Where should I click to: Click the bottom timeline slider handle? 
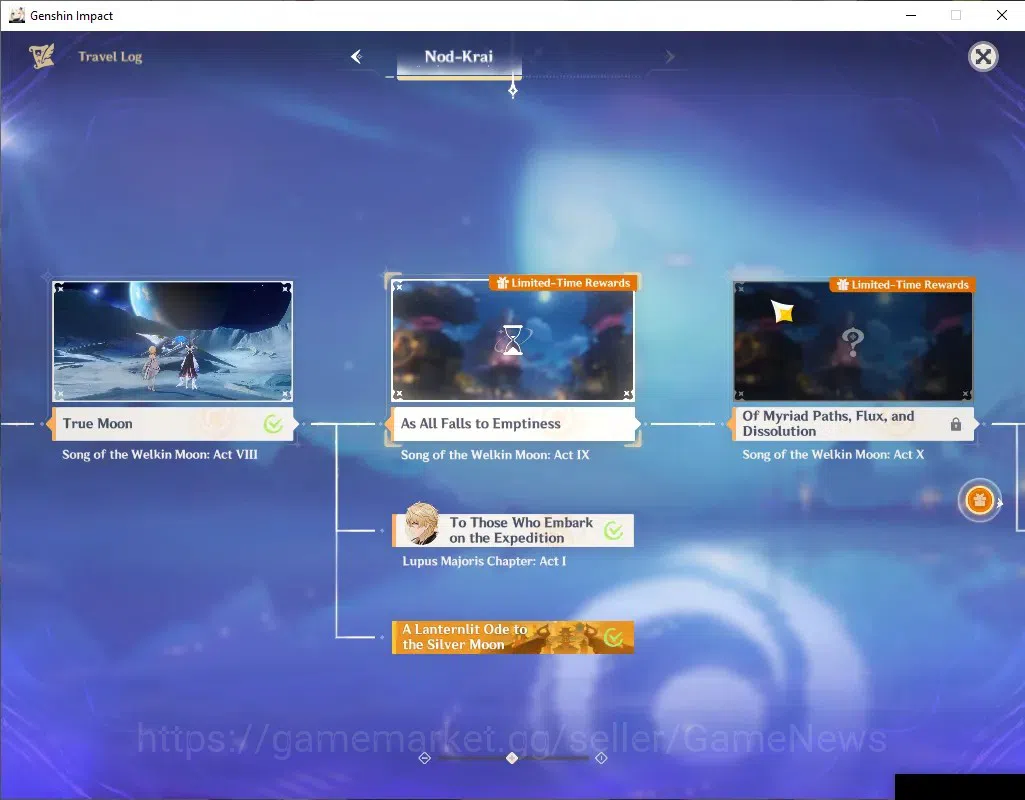pyautogui.click(x=512, y=758)
